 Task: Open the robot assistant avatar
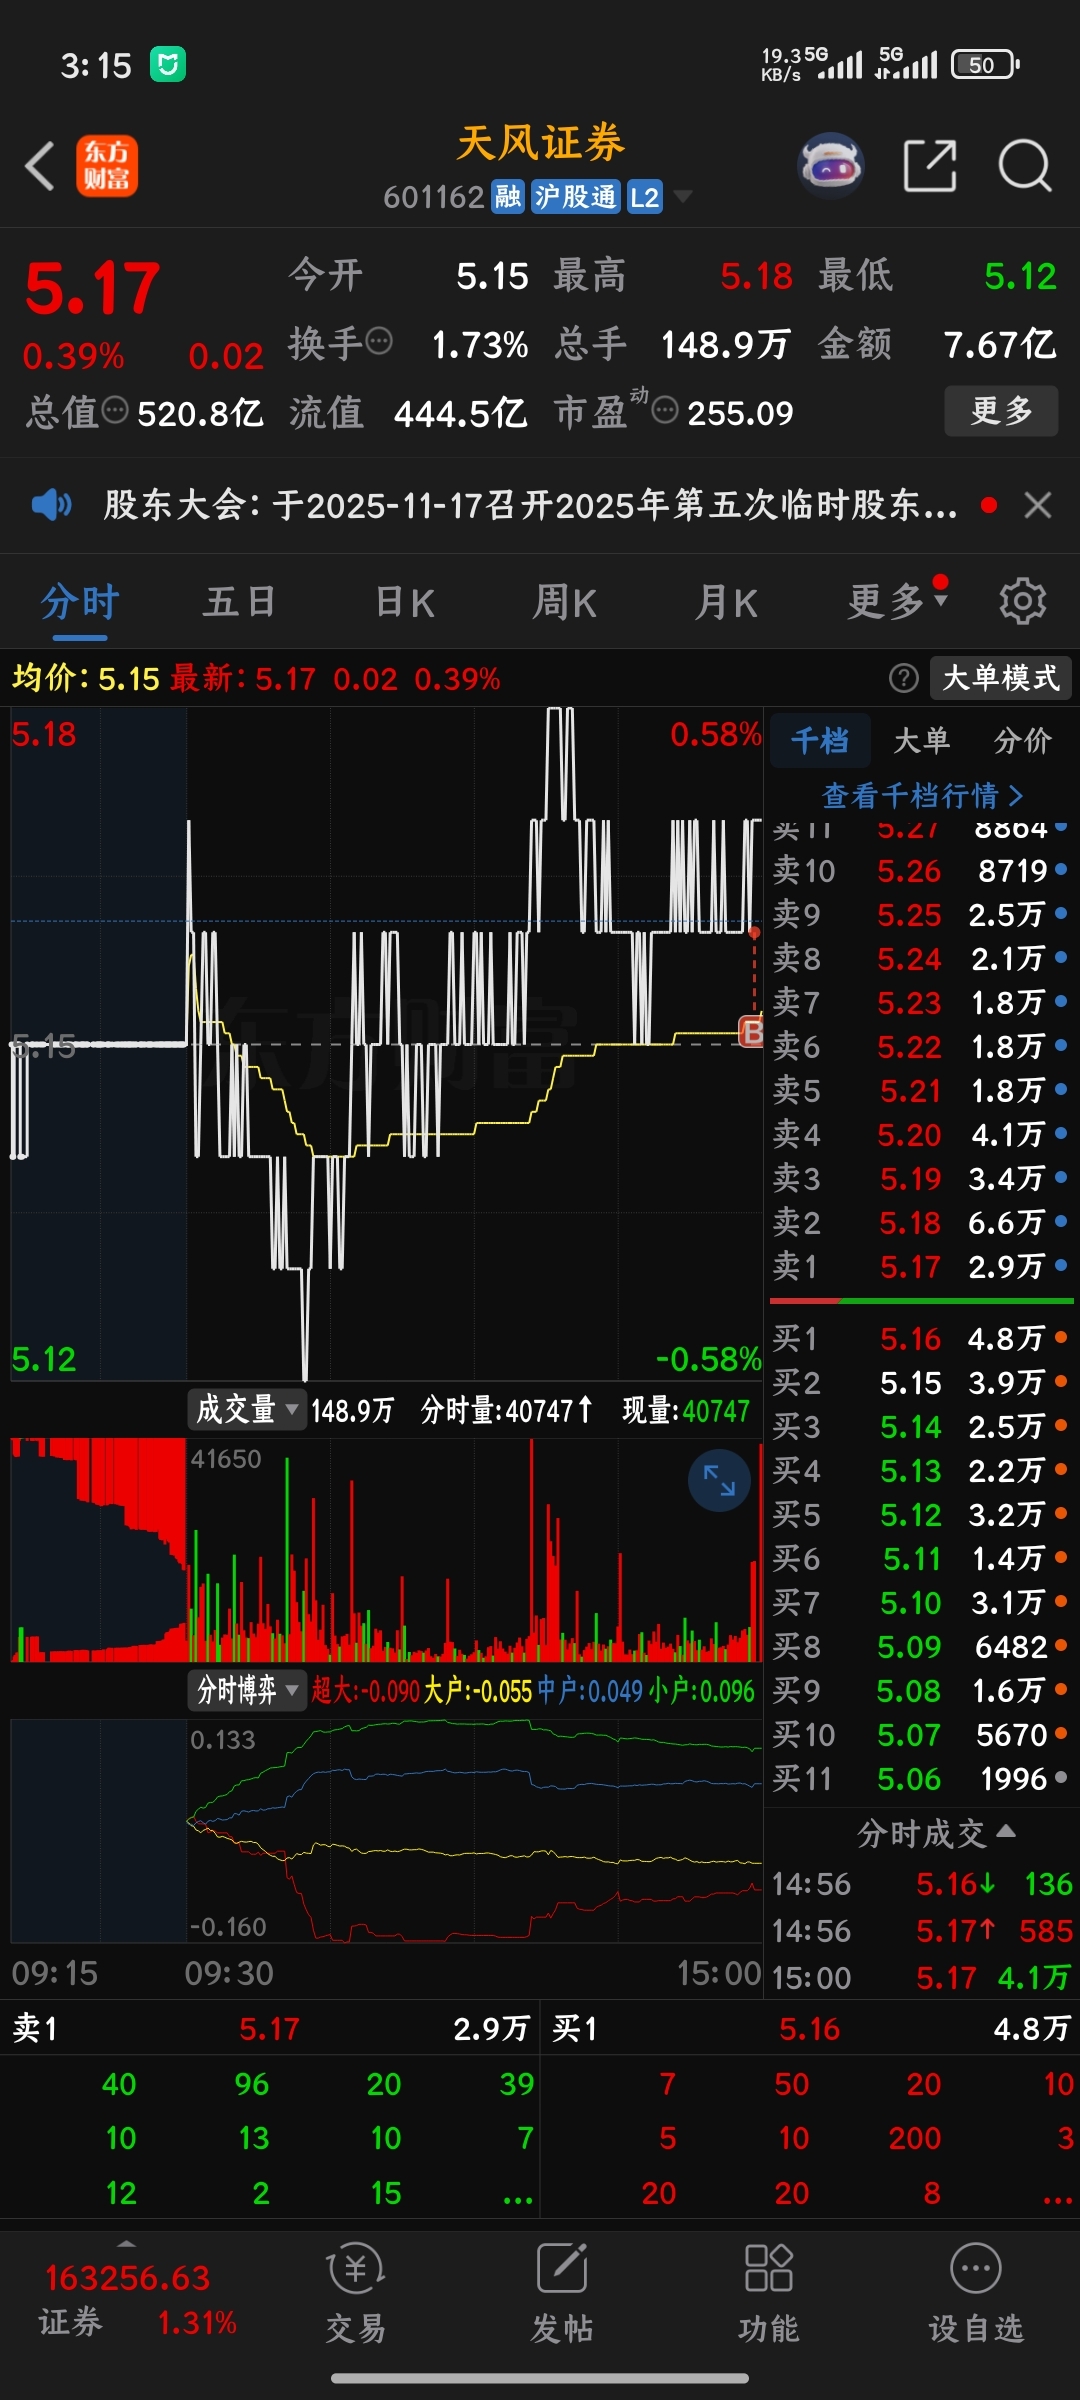coord(831,166)
